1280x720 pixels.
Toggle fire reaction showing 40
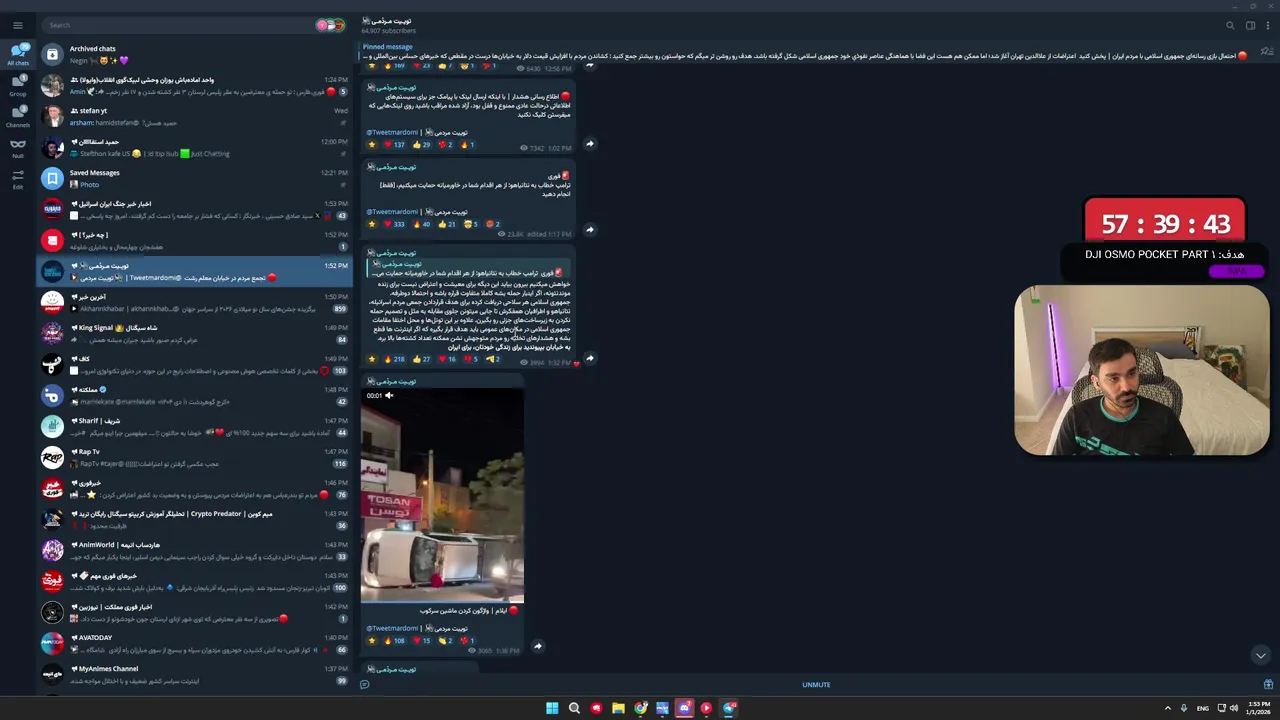[x=423, y=224]
